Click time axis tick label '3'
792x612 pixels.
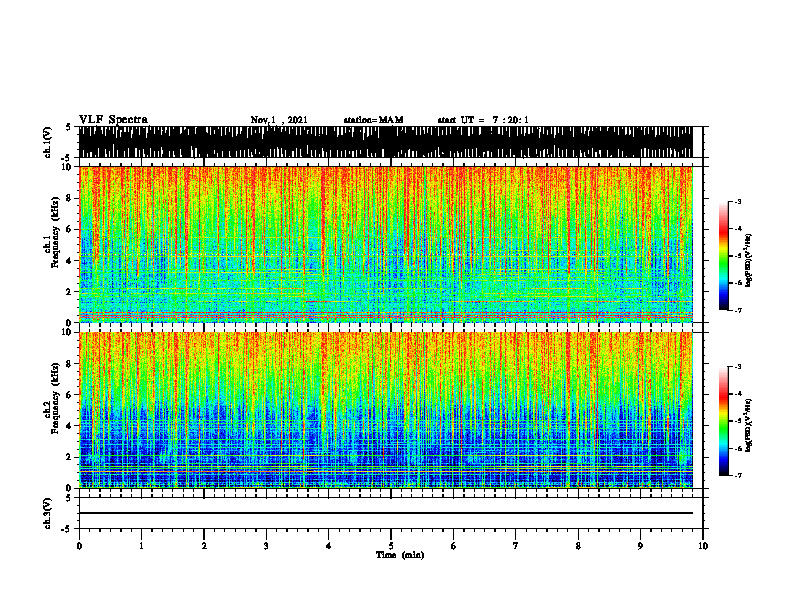point(266,546)
